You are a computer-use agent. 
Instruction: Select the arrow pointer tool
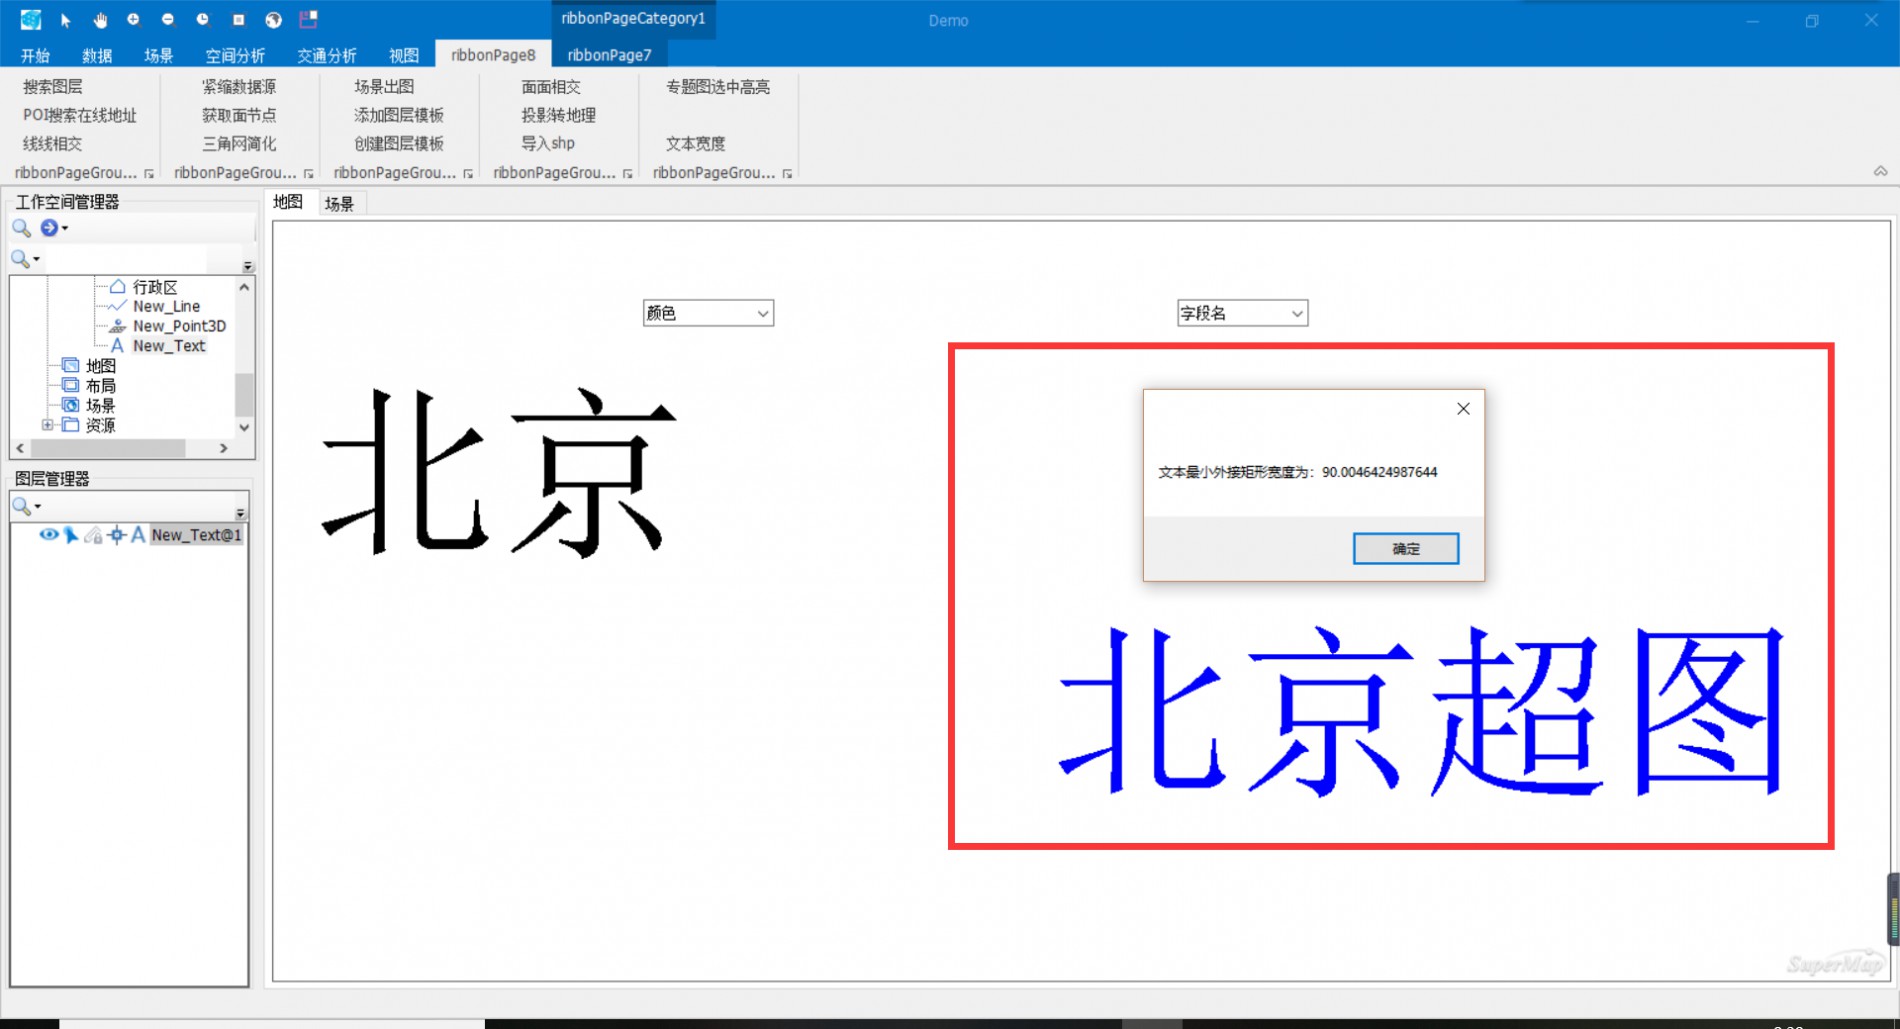(x=66, y=20)
